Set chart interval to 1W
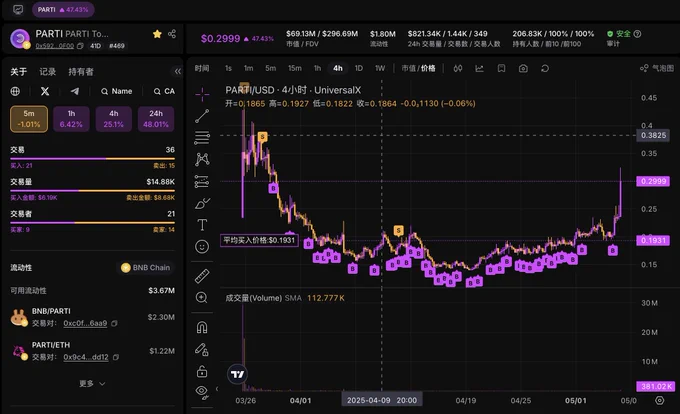680x414 pixels. click(380, 68)
